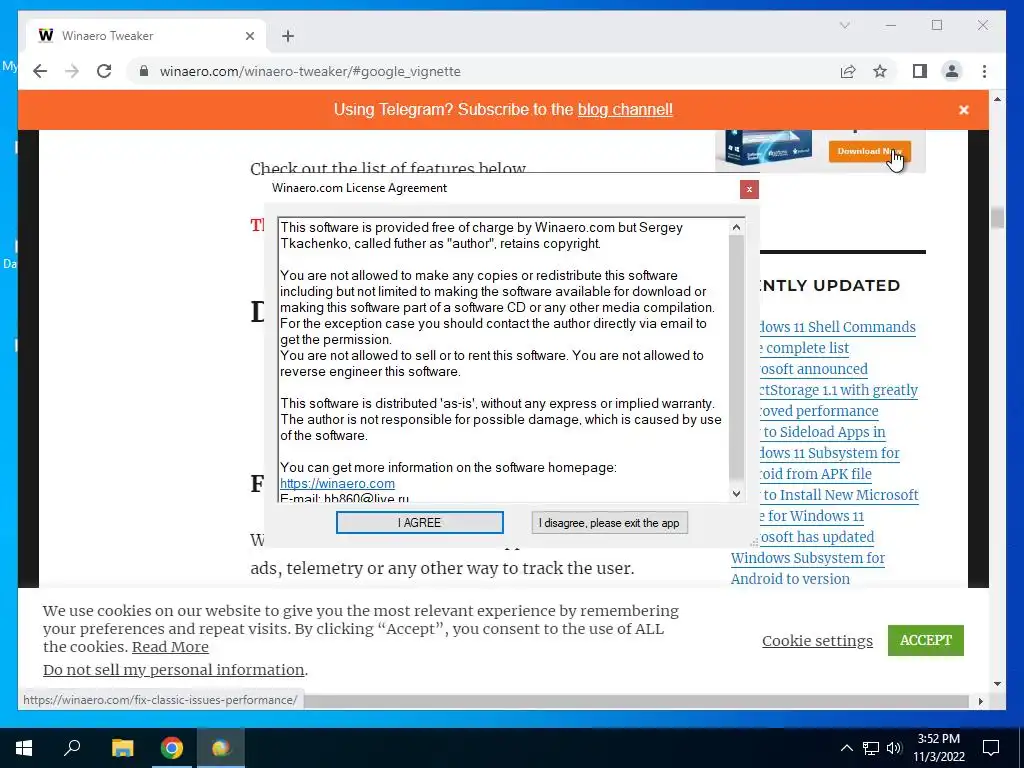
Task: Select the Winaero Tweaker tab
Action: tap(146, 35)
